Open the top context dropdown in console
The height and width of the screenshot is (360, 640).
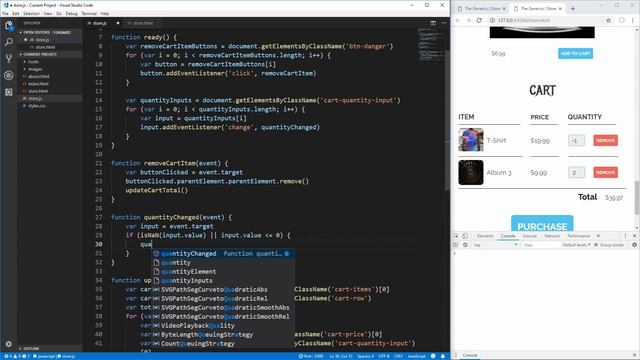coord(496,245)
